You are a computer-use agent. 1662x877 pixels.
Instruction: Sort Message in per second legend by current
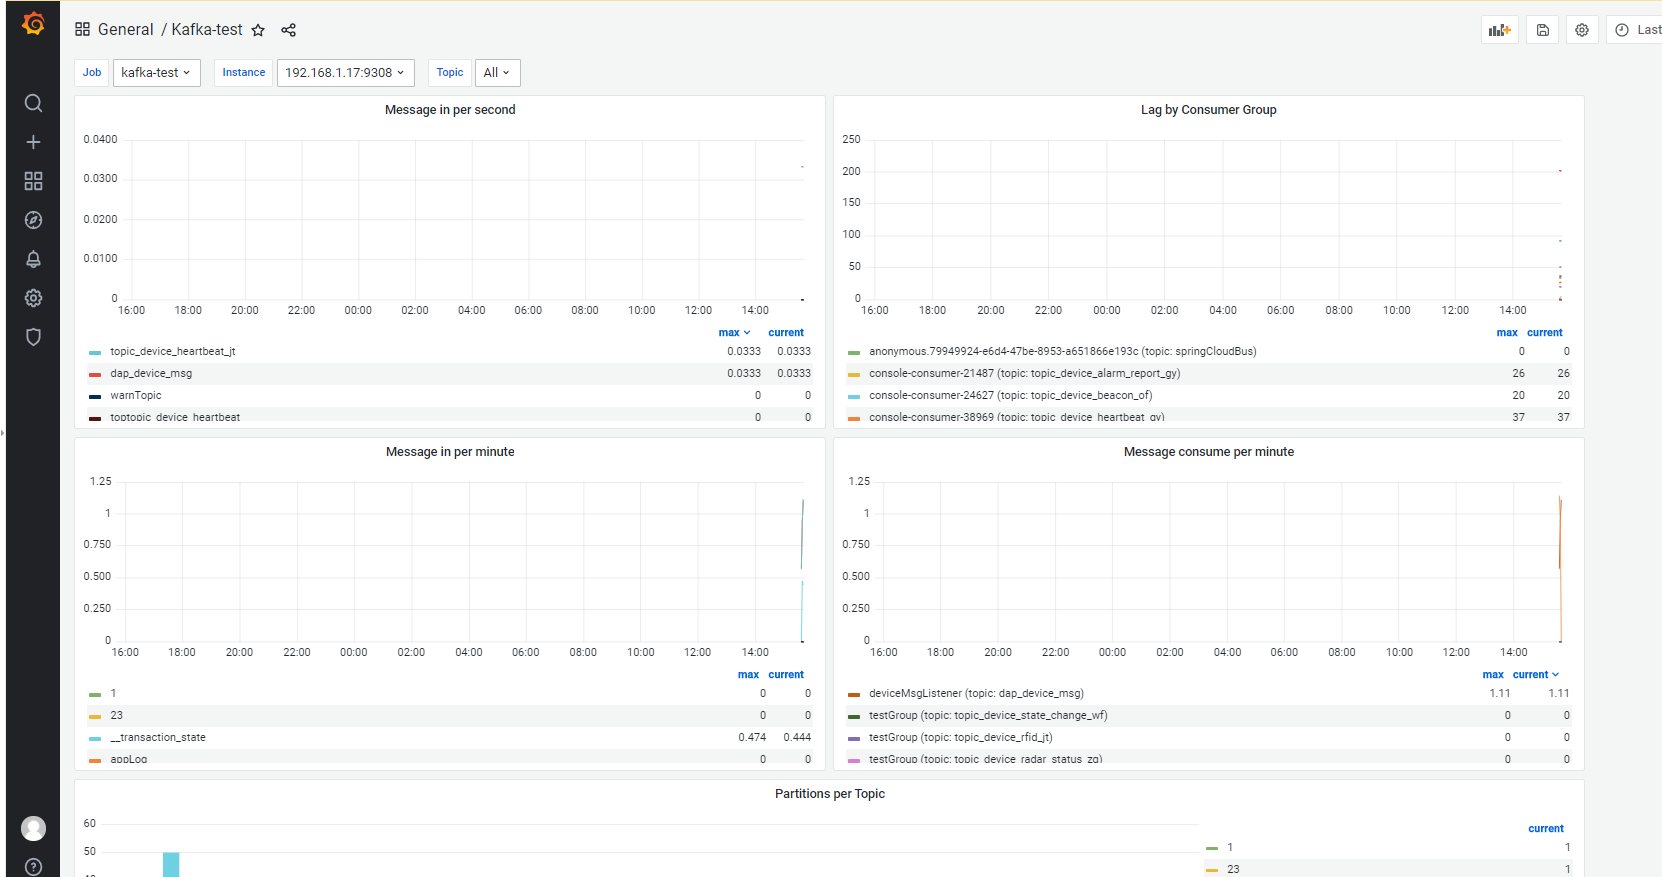click(786, 333)
